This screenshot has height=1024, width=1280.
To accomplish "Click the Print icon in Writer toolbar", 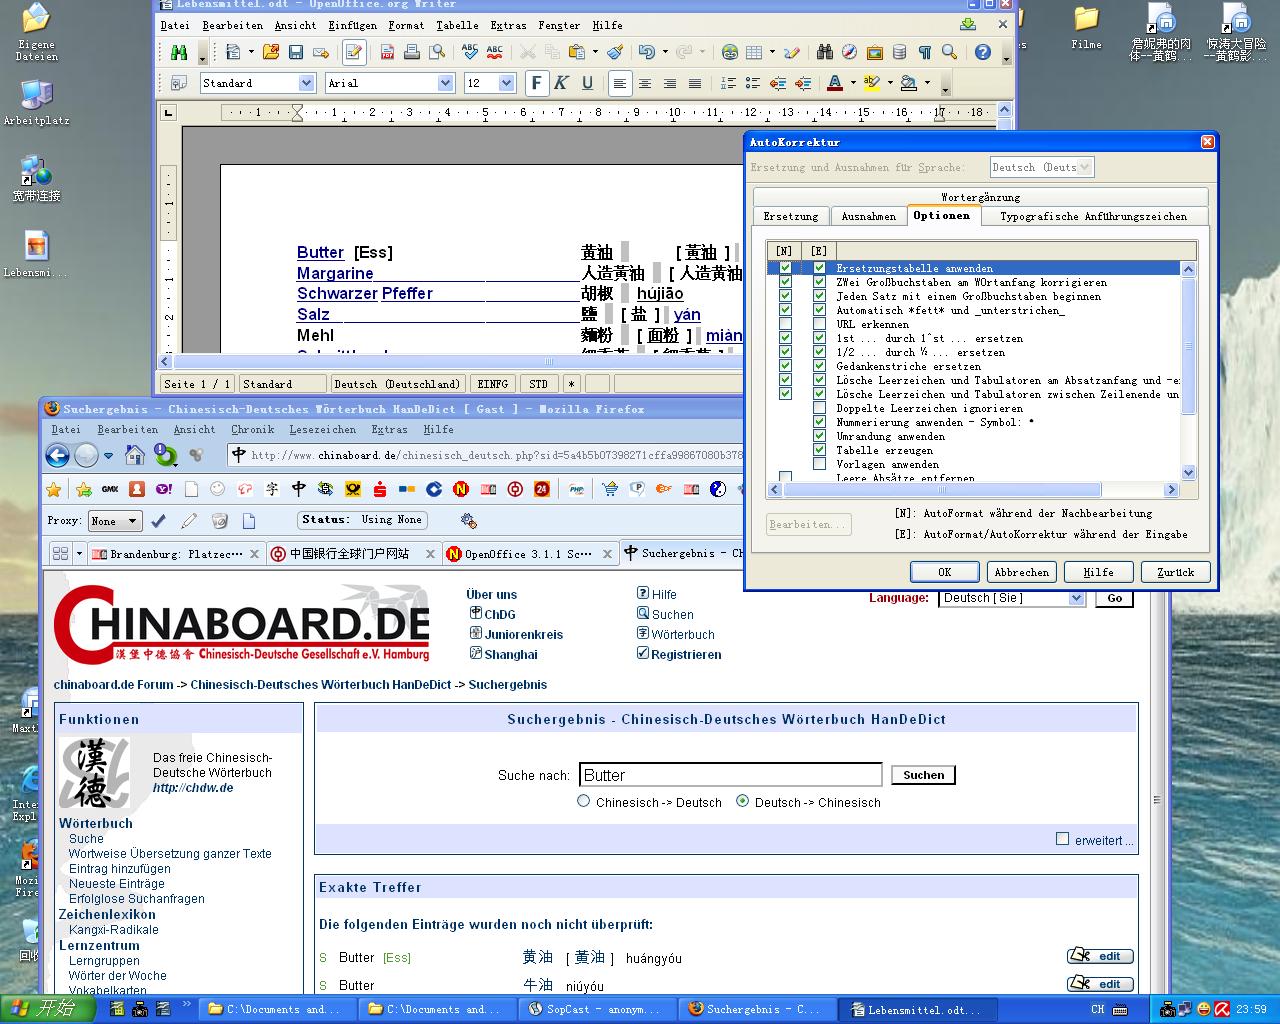I will pos(413,52).
